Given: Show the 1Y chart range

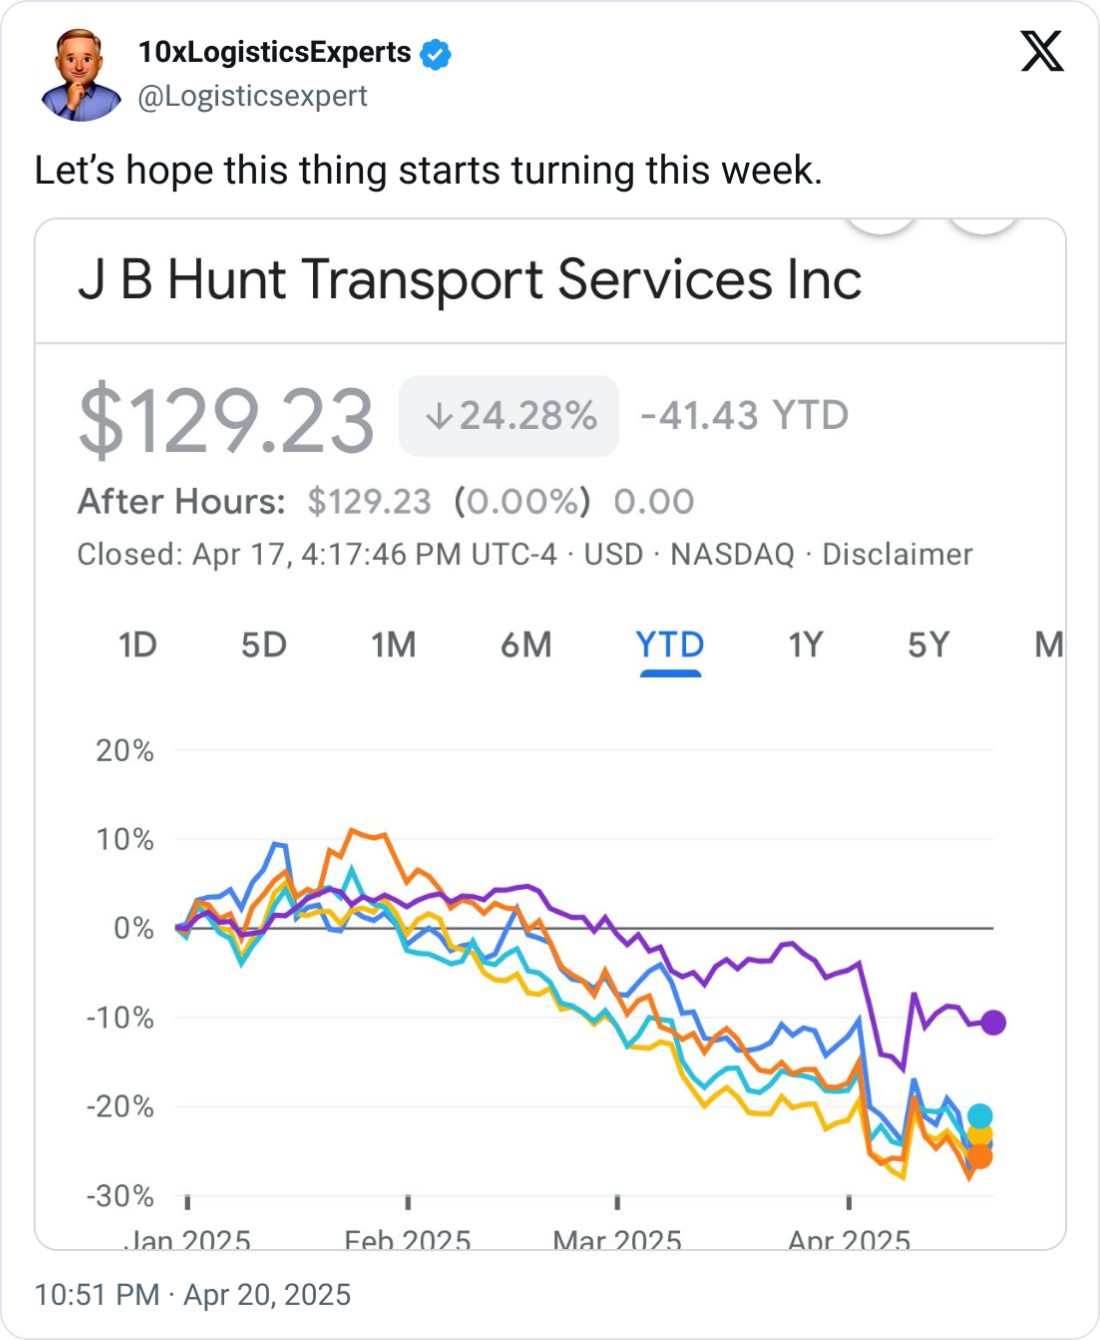Looking at the screenshot, I should (x=805, y=645).
